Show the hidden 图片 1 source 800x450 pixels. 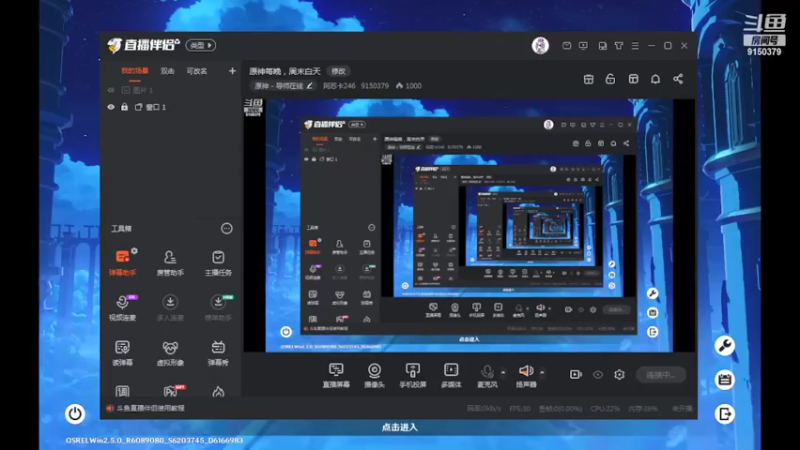(x=111, y=90)
